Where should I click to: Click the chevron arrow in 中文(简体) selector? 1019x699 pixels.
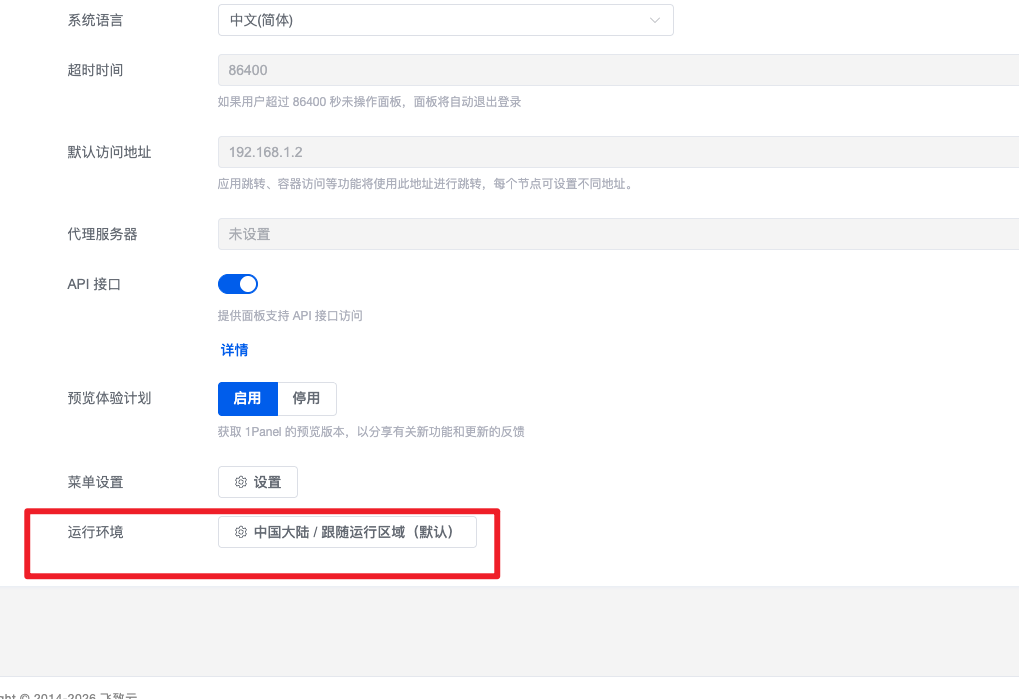tap(654, 20)
